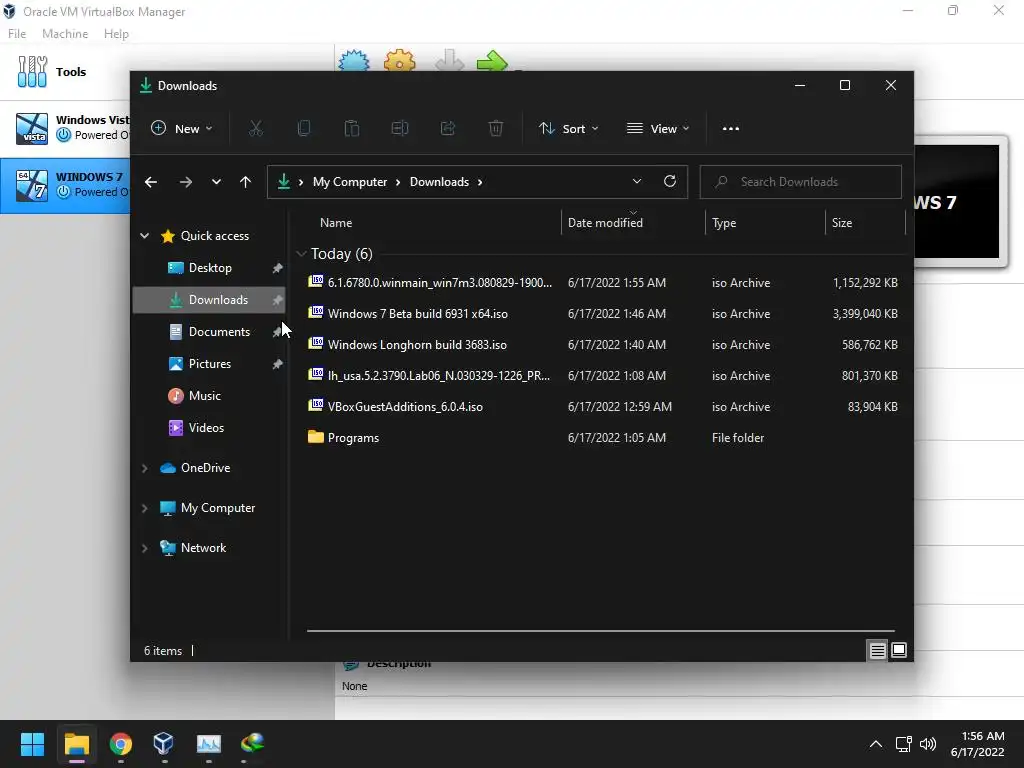
Task: Click VirtualBox New blue starburst icon
Action: pos(354,61)
